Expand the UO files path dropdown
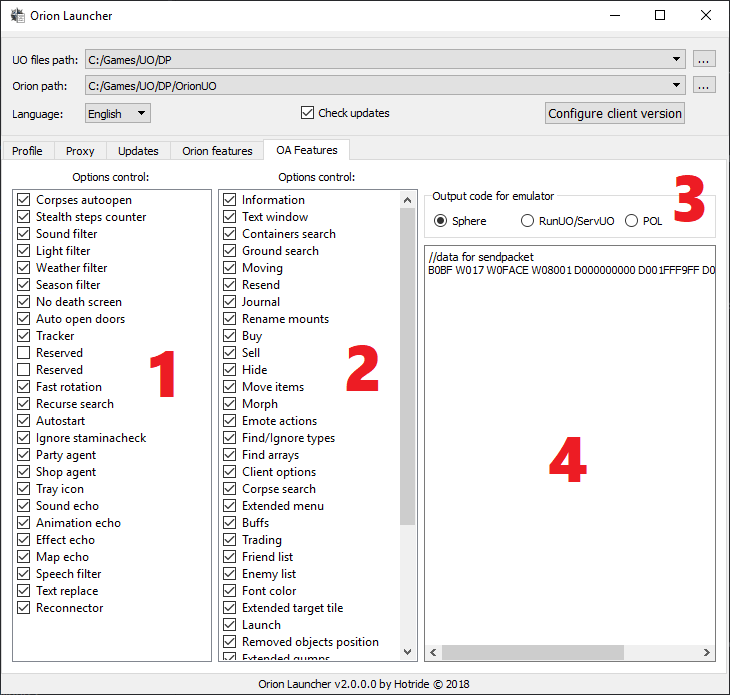 point(676,59)
